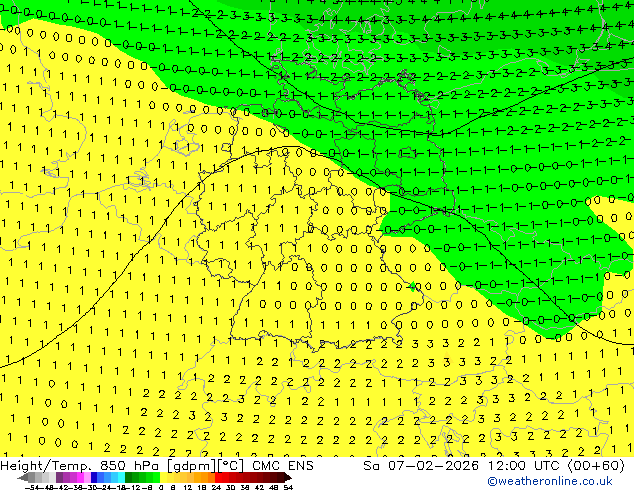Click the '54' legend scale value
The width and height of the screenshot is (634, 490).
(x=288, y=488)
